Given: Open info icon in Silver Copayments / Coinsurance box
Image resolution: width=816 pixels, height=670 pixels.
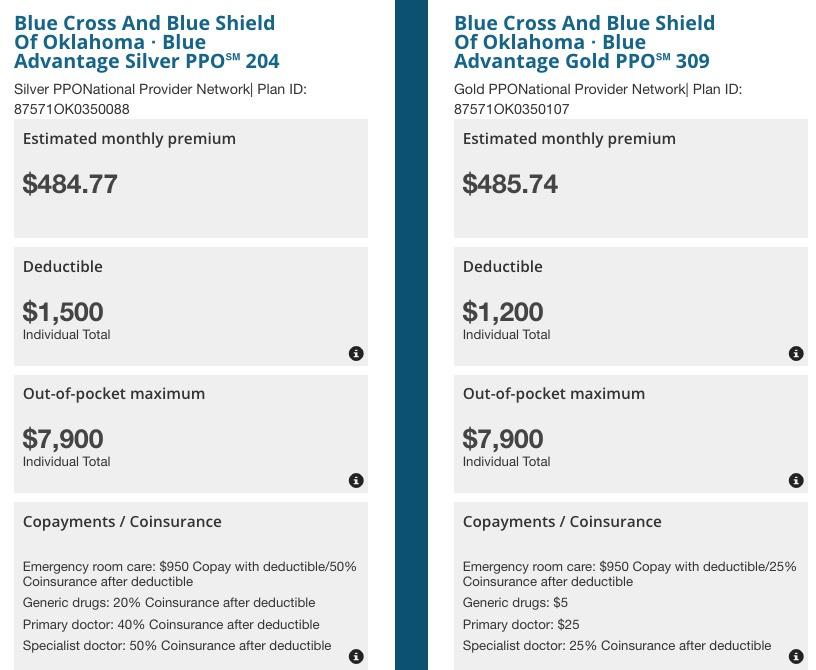Looking at the screenshot, I should (356, 657).
